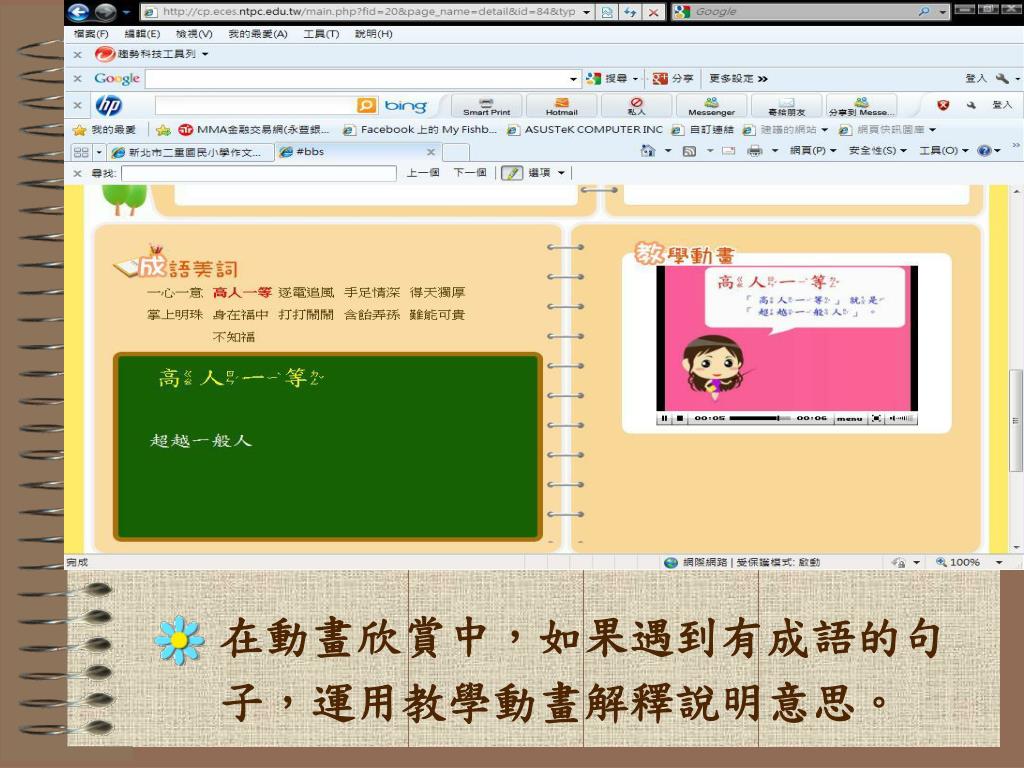Click the RSS feeds icon
1024x768 pixels.
689,151
